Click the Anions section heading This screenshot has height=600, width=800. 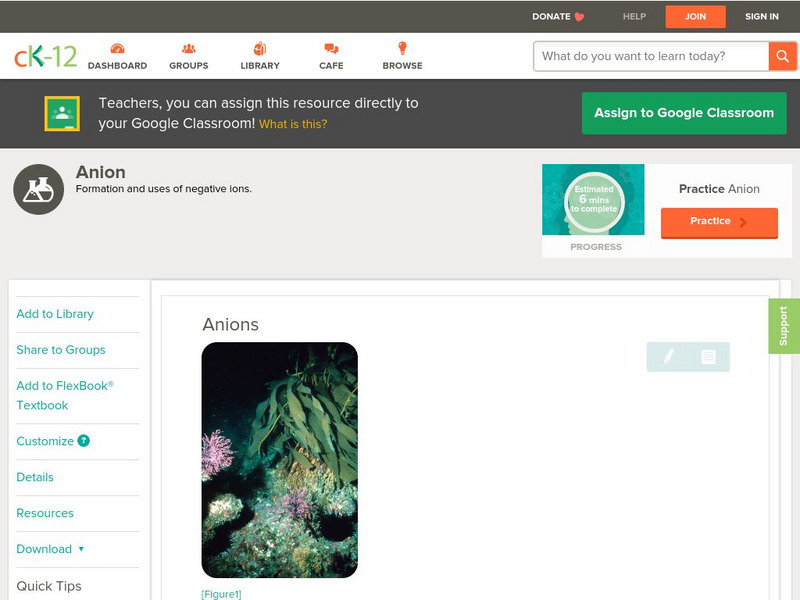231,324
